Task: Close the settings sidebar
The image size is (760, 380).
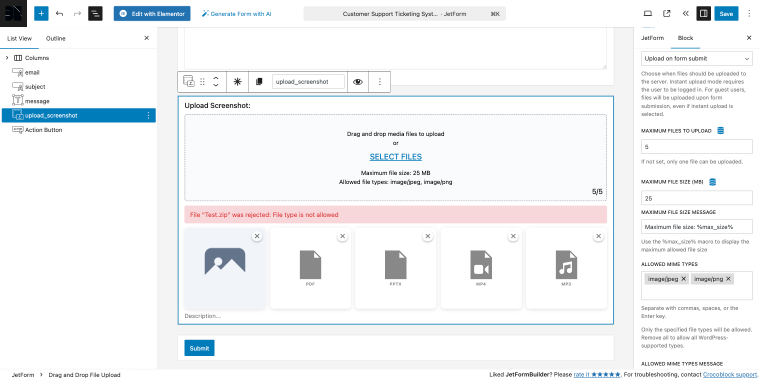Action: click(748, 38)
